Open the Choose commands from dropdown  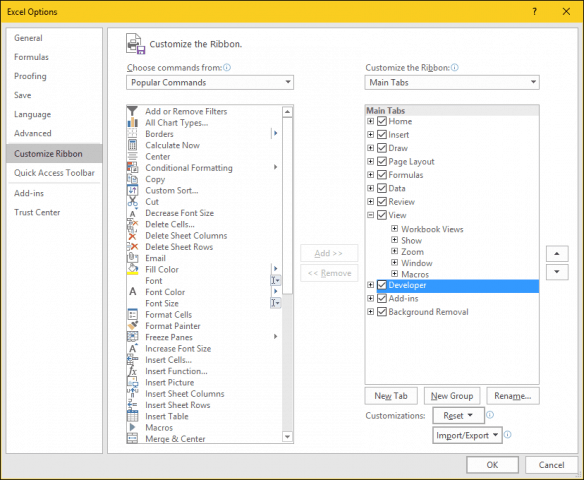(x=210, y=82)
